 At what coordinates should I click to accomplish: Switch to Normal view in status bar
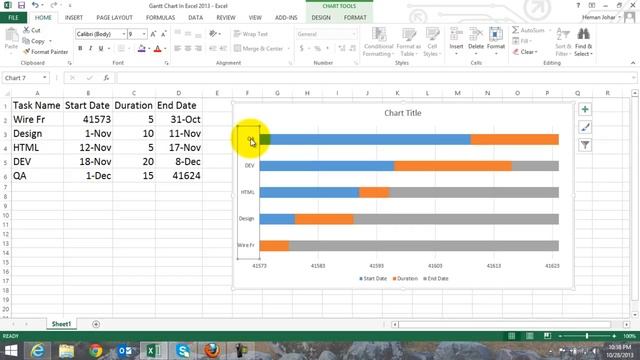pos(511,336)
